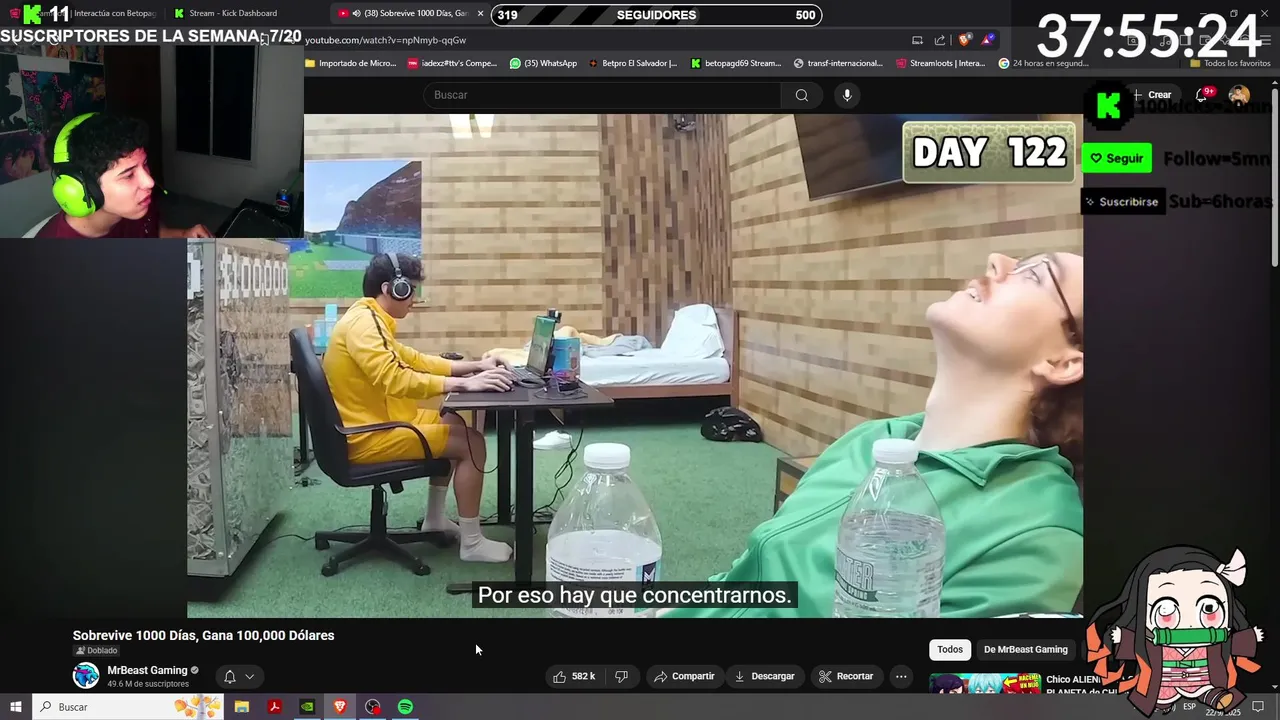Open File Explorer from the taskbar
Image resolution: width=1280 pixels, height=720 pixels.
pyautogui.click(x=241, y=707)
